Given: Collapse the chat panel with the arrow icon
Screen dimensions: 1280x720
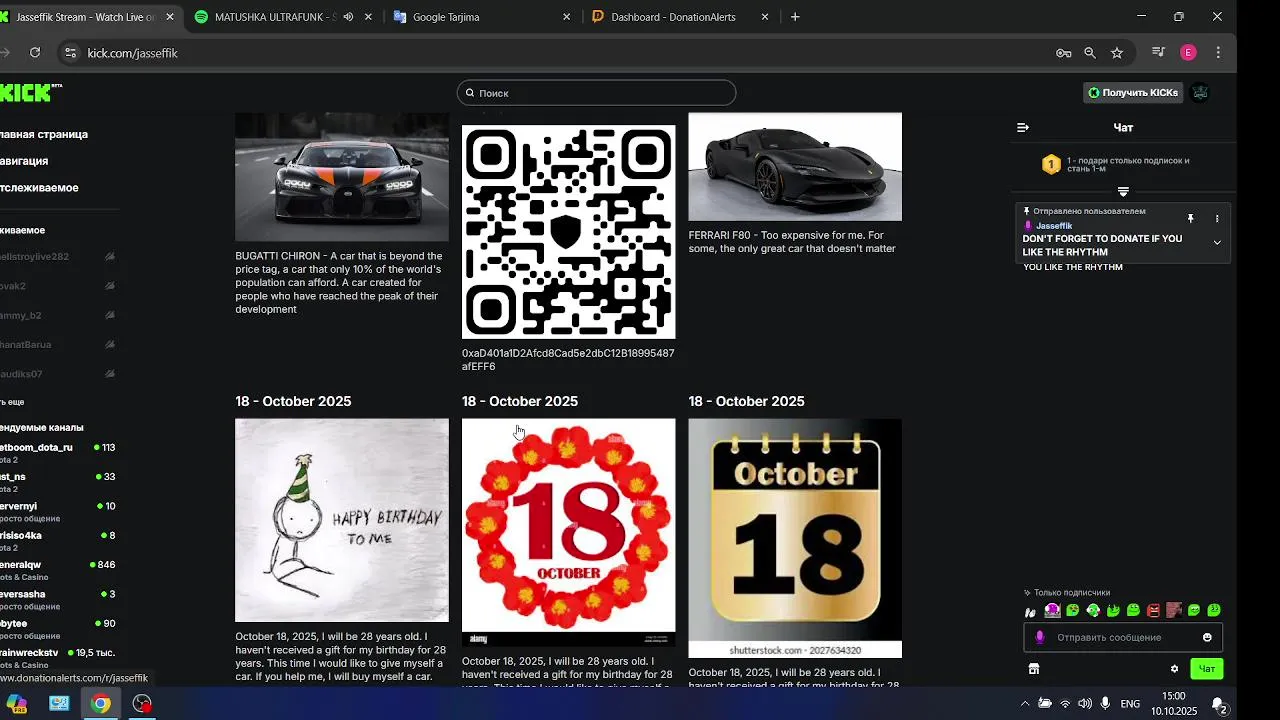Looking at the screenshot, I should (x=1022, y=128).
